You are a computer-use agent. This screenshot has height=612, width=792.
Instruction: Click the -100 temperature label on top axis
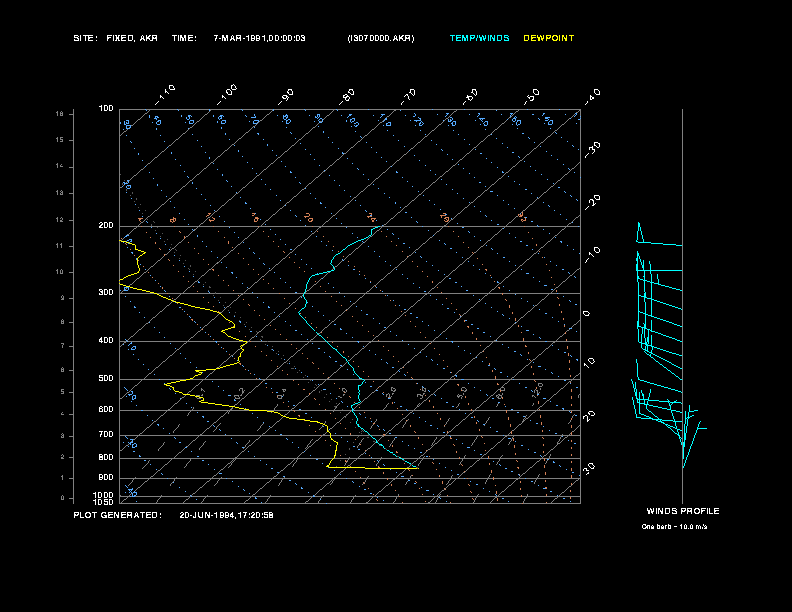227,95
